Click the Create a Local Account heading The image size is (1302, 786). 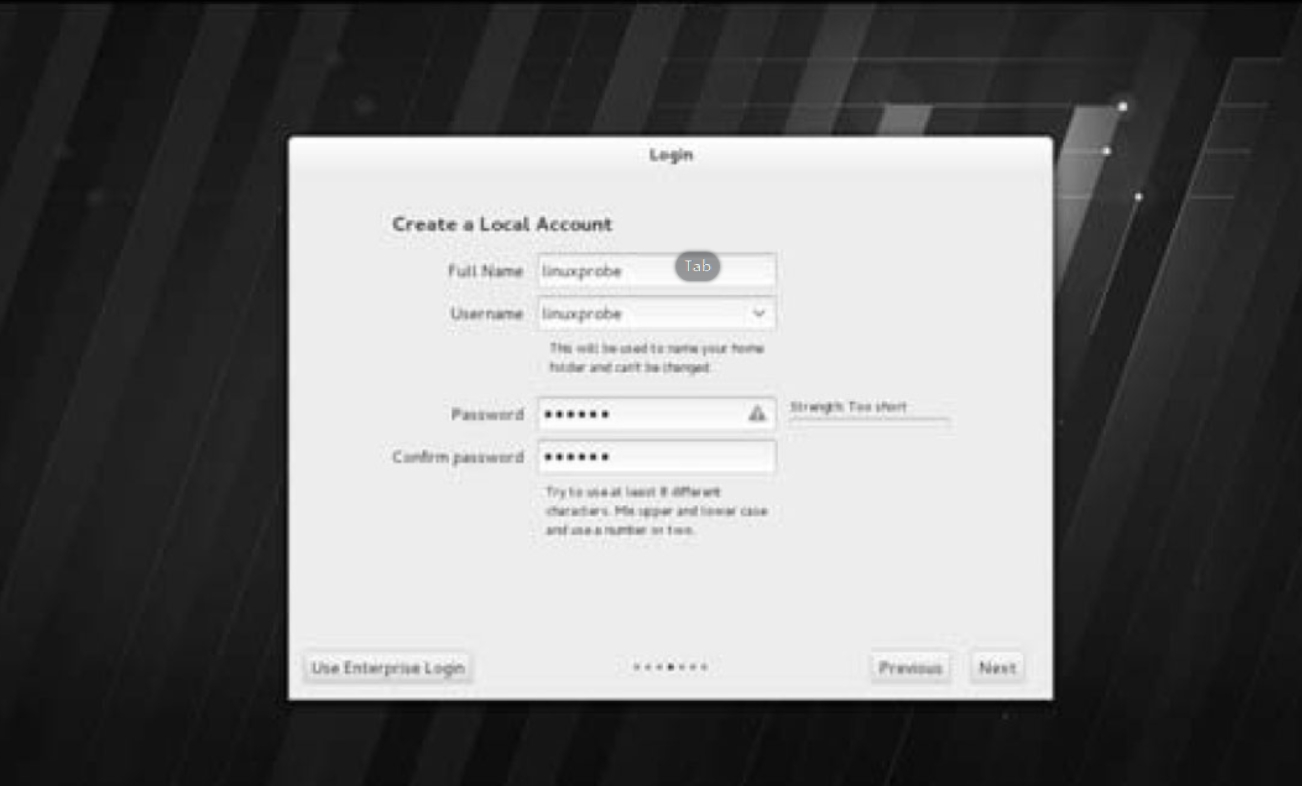[502, 225]
